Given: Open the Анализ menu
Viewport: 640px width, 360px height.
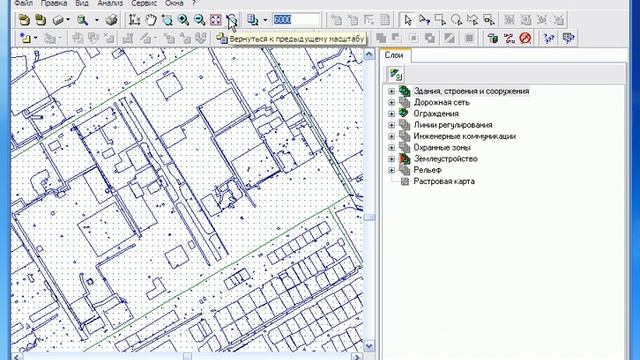Looking at the screenshot, I should [x=110, y=3].
